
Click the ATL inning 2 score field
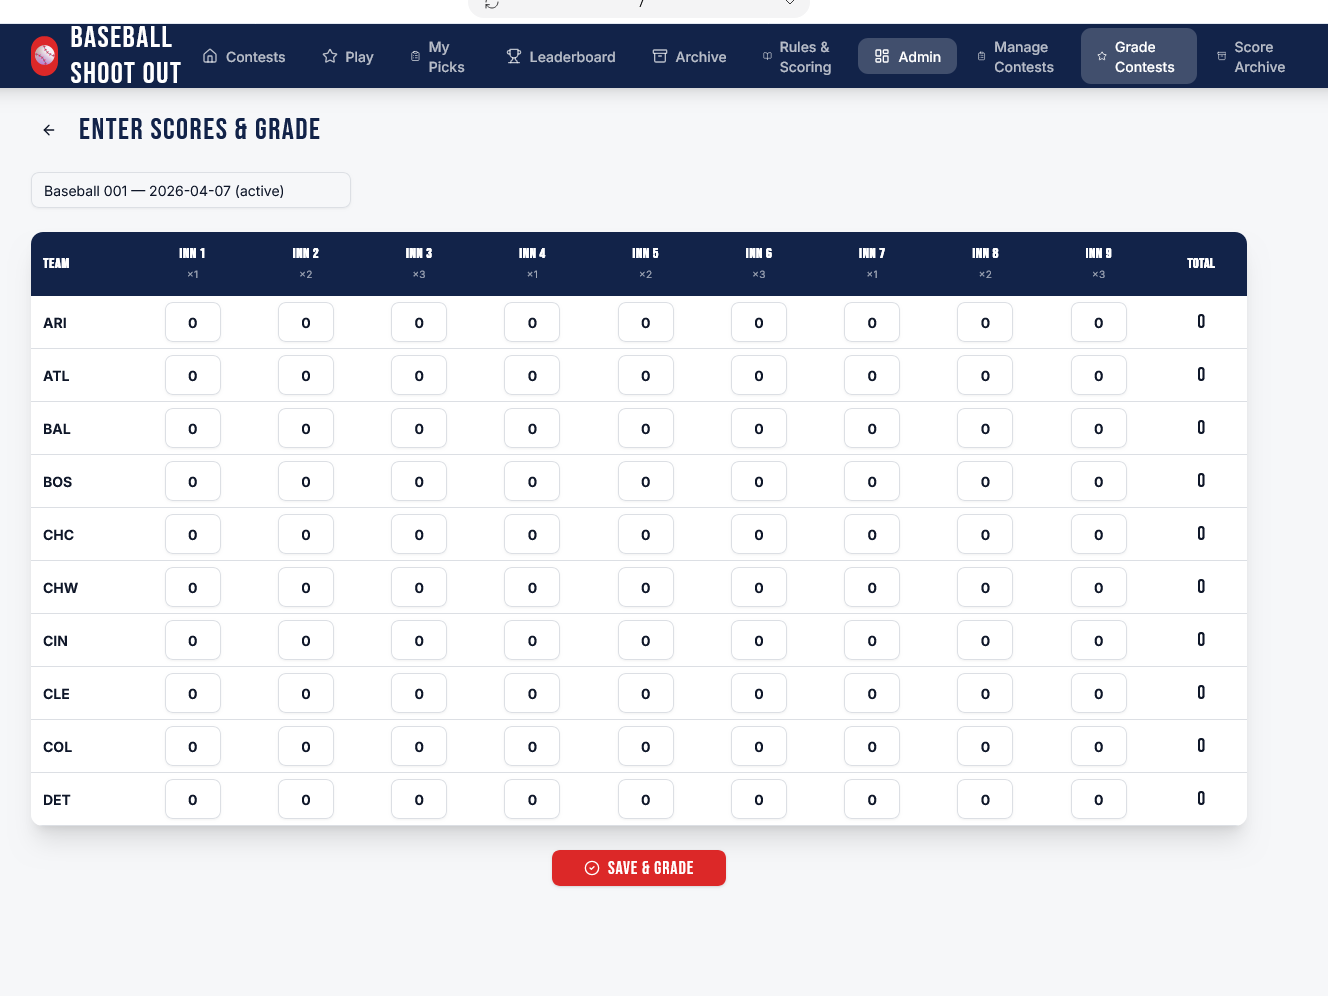tap(306, 376)
